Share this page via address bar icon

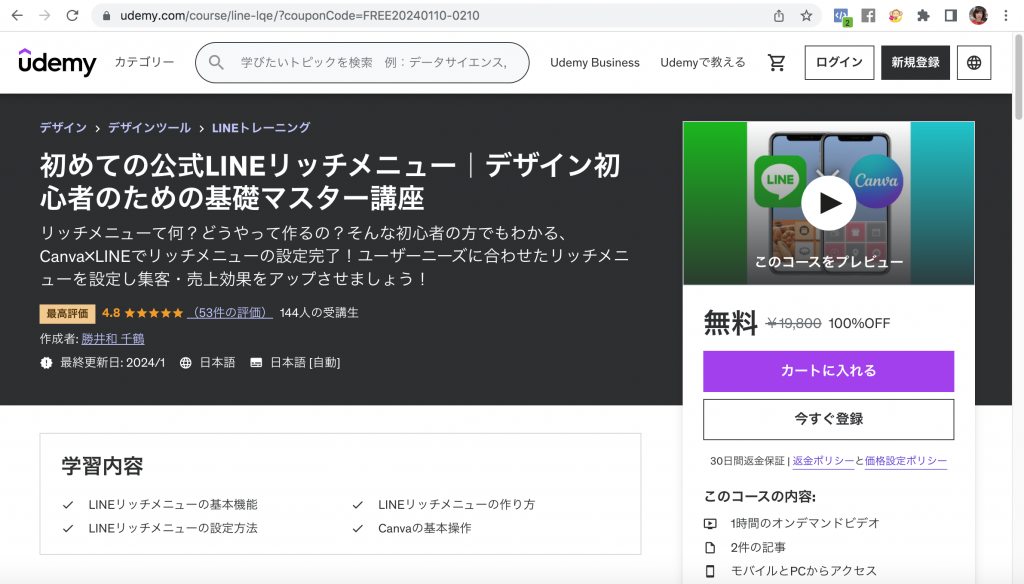pos(778,16)
